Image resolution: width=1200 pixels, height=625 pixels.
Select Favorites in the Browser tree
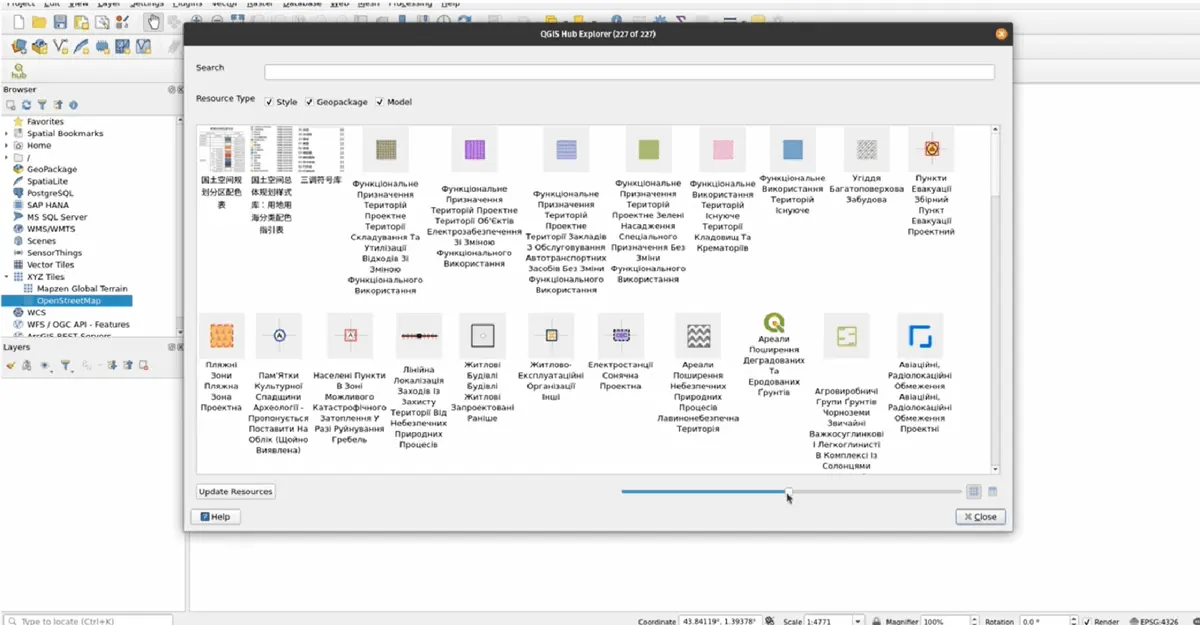tap(45, 122)
